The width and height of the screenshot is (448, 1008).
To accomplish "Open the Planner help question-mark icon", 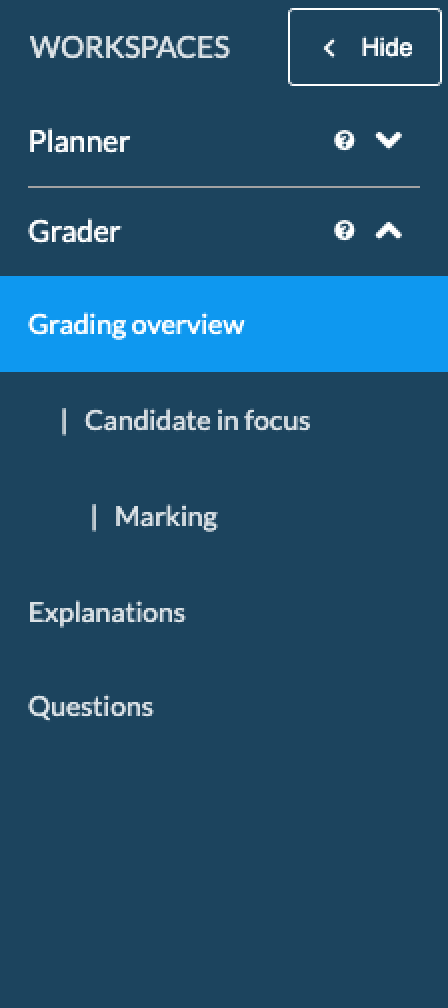I will (345, 140).
